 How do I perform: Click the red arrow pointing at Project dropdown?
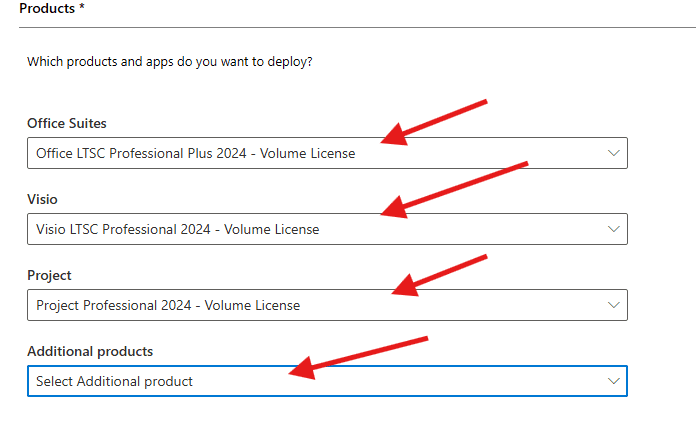click(x=438, y=274)
